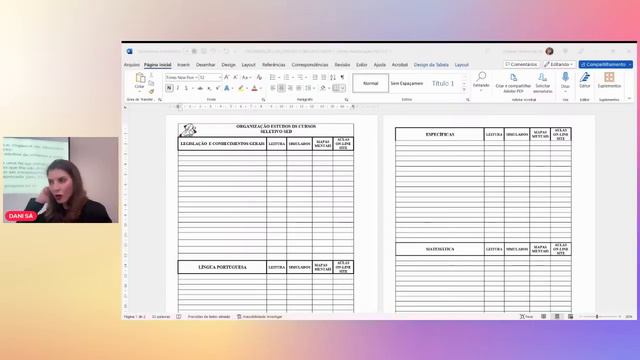Toggle superscript formatting
This screenshot has height=360, width=640.
218,88
